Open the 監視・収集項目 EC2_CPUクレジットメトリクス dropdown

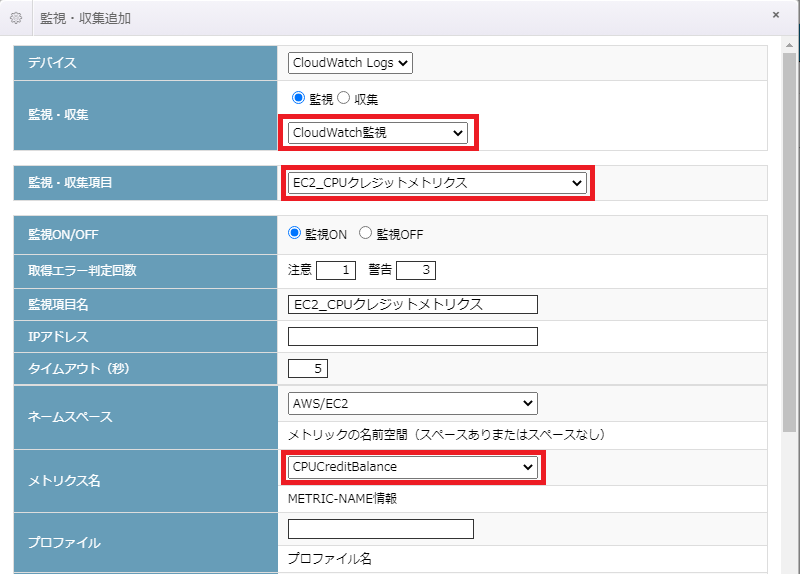click(x=437, y=183)
